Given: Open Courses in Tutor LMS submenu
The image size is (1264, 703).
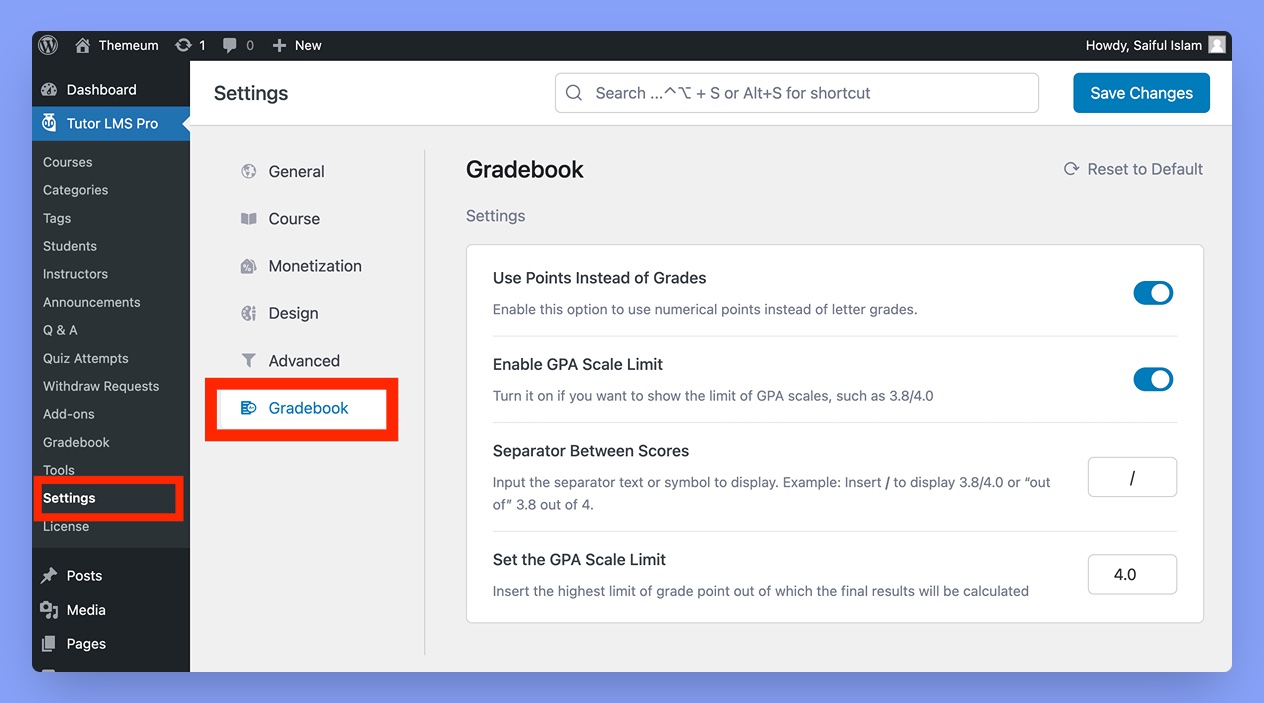Looking at the screenshot, I should (x=68, y=162).
